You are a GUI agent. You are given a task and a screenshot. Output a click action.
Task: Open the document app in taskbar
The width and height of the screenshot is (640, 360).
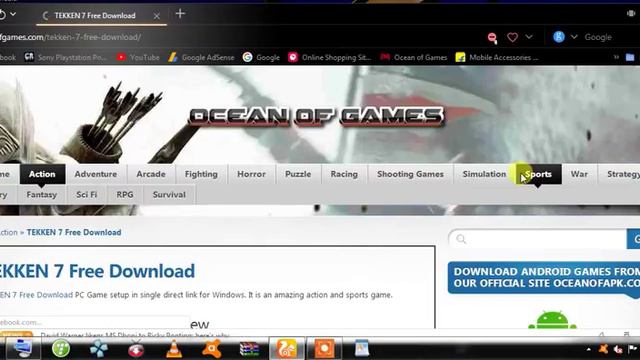click(x=362, y=349)
